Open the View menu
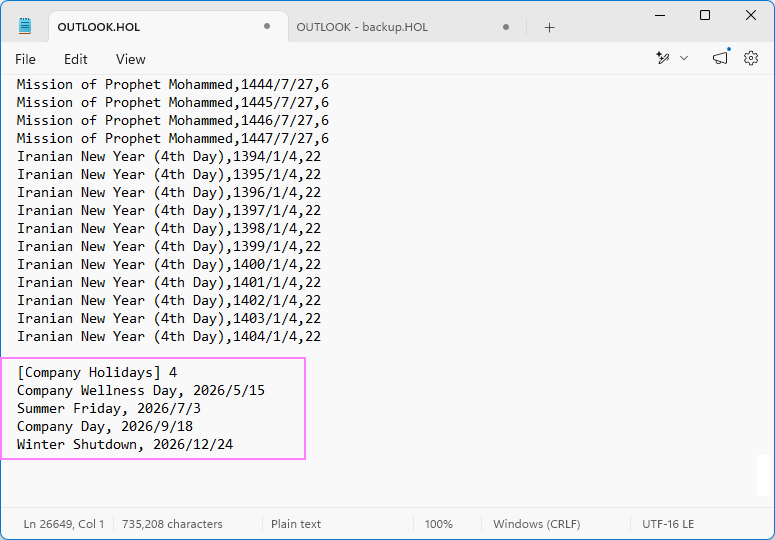 130,59
